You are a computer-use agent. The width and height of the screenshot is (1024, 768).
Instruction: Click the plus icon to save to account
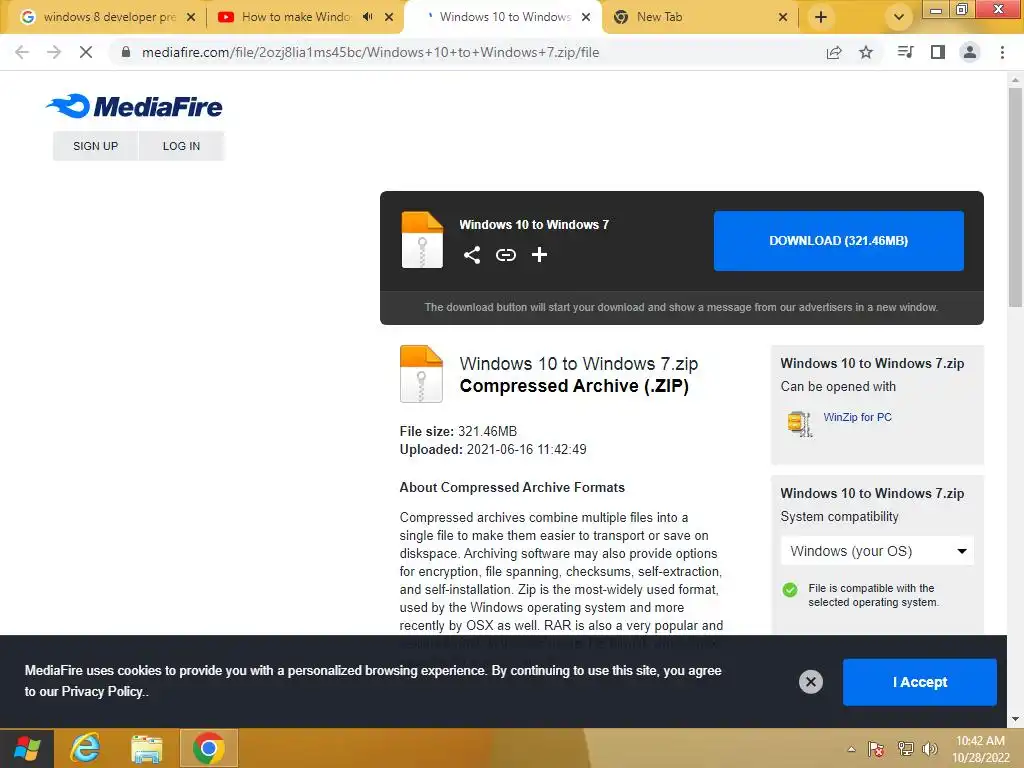coord(539,255)
